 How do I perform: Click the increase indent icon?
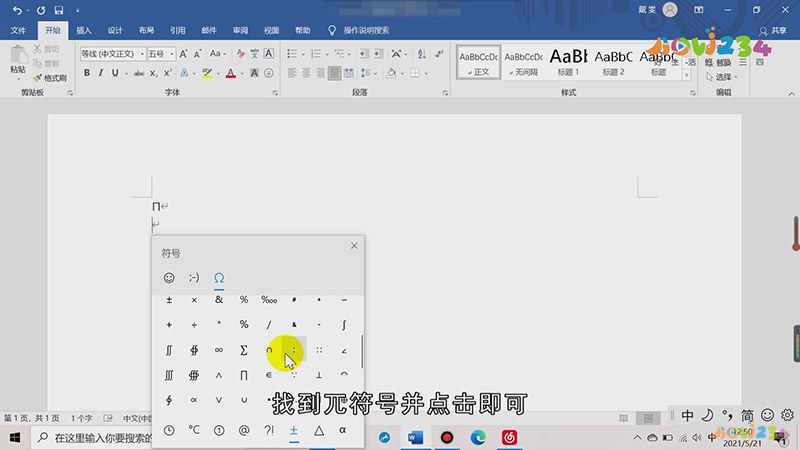[x=378, y=54]
